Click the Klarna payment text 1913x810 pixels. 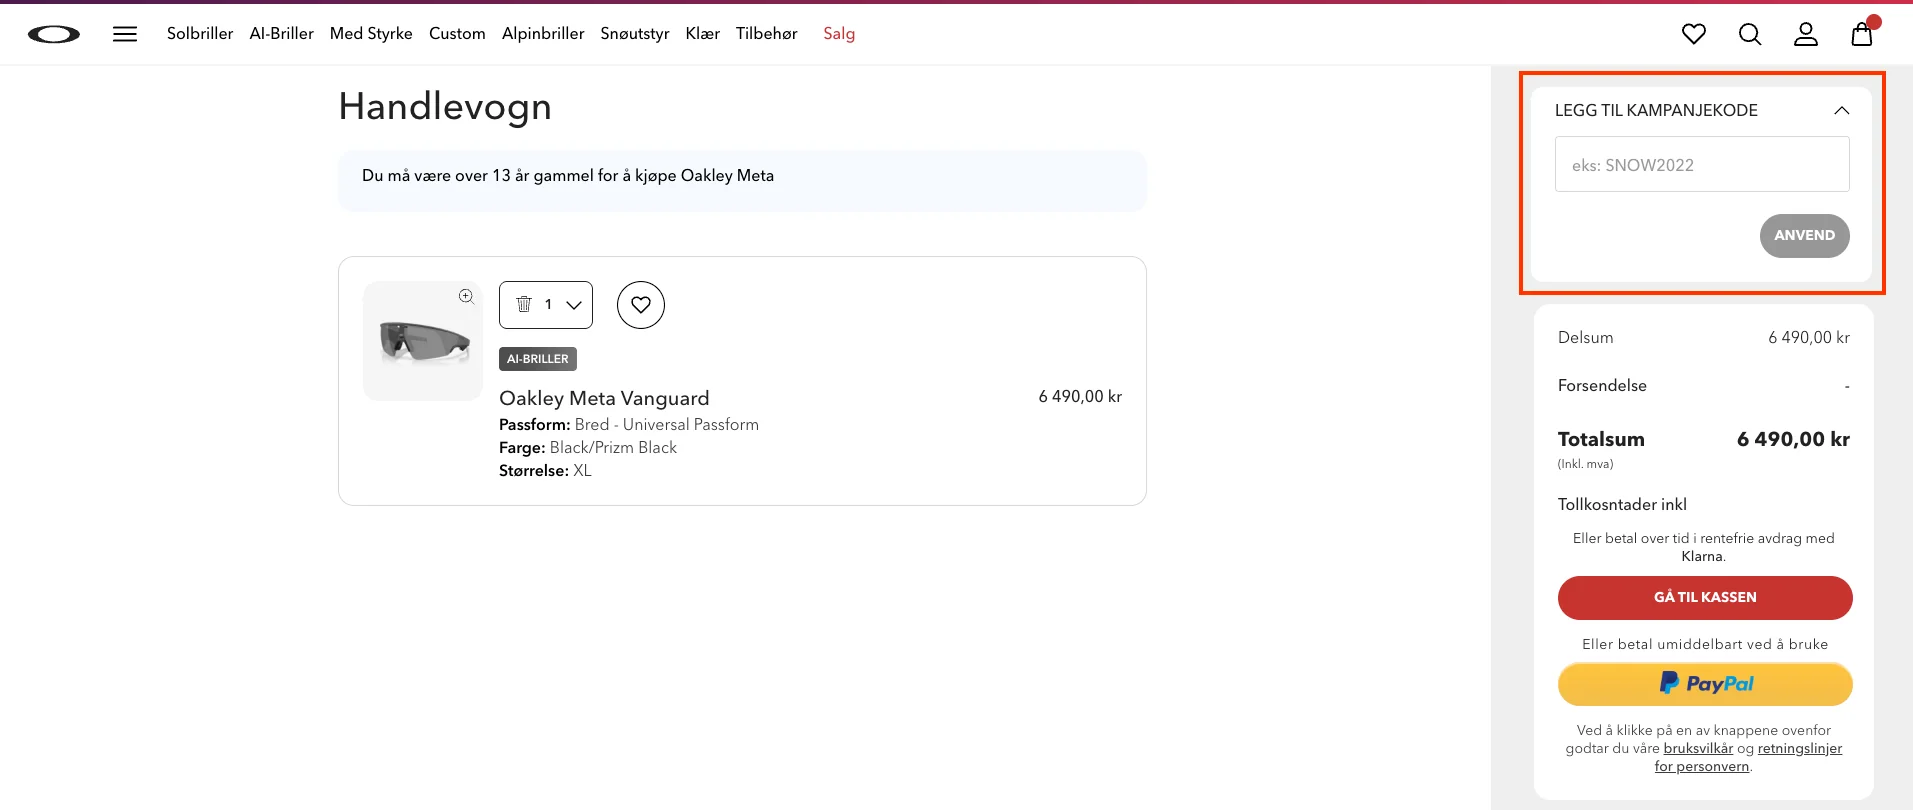coord(1704,548)
